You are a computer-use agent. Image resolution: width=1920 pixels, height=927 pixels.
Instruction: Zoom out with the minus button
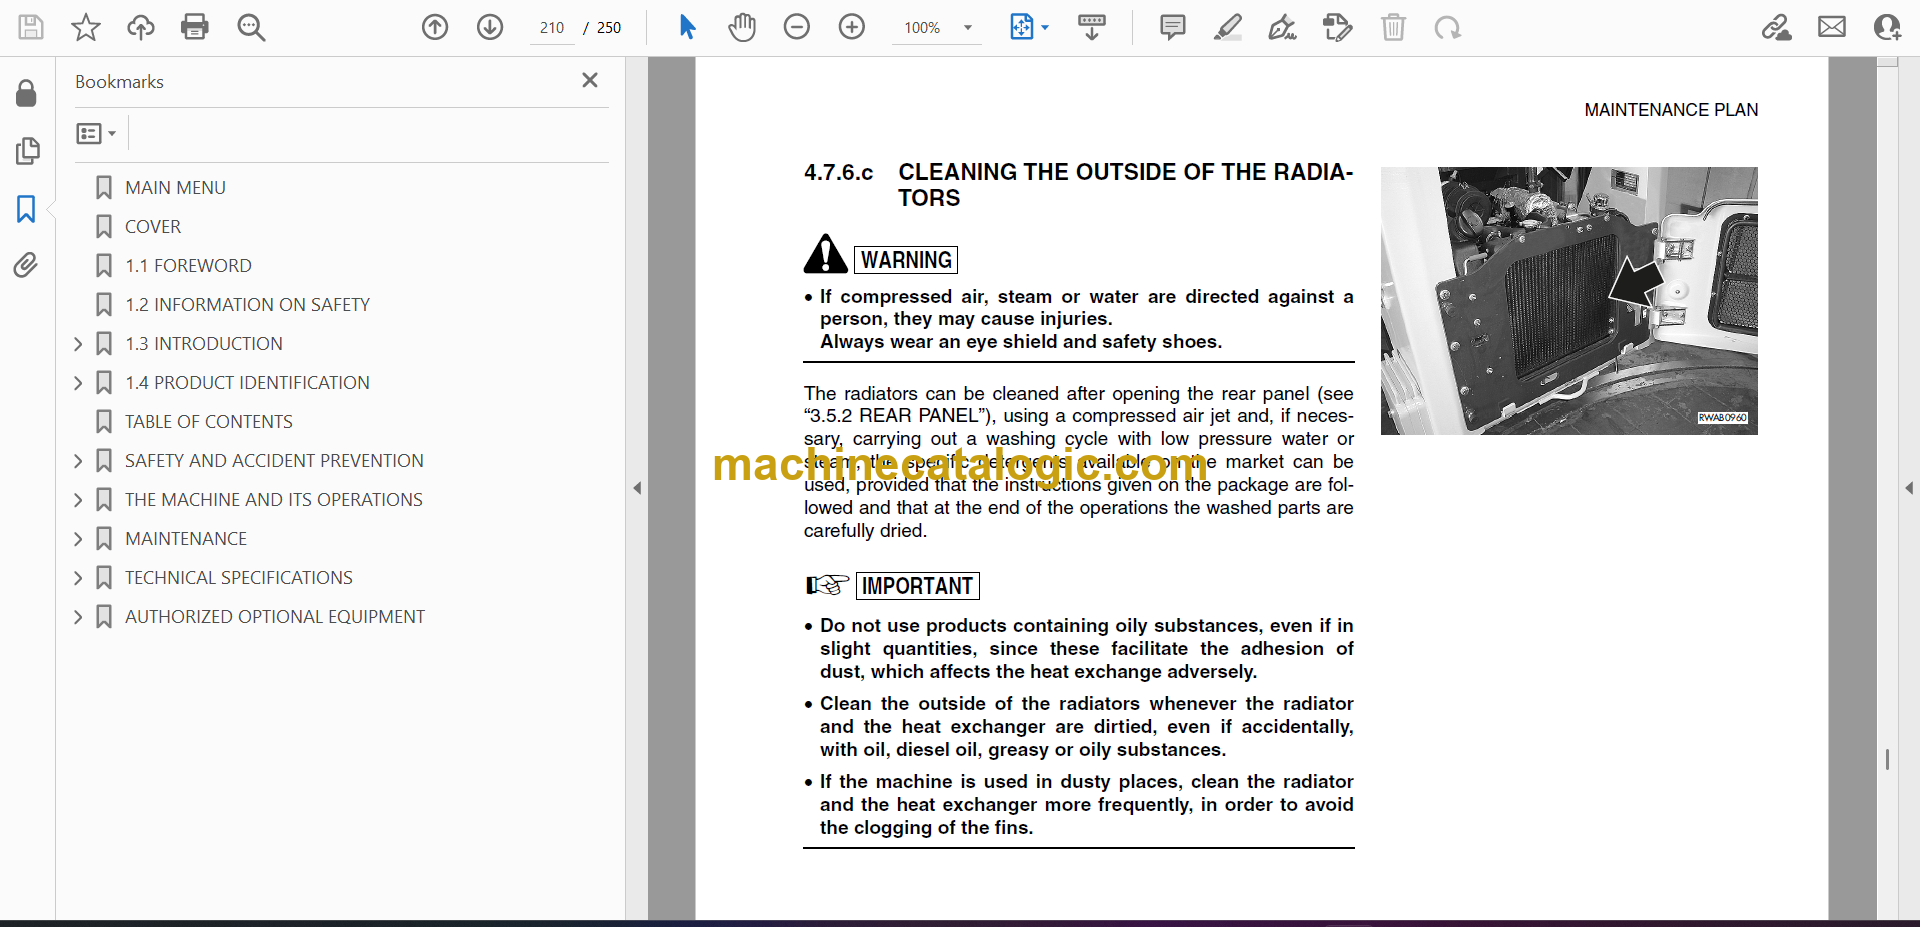(797, 27)
